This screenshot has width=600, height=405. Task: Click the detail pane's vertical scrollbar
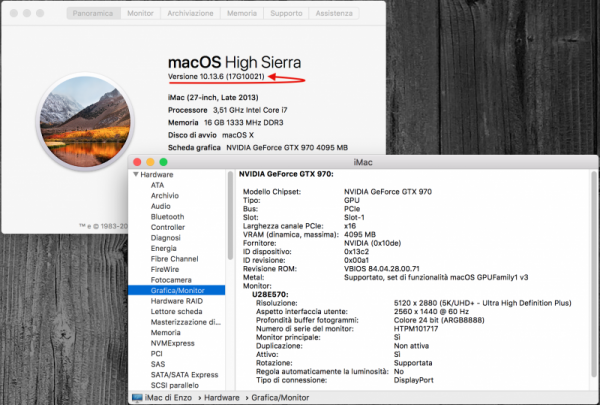pos(594,274)
